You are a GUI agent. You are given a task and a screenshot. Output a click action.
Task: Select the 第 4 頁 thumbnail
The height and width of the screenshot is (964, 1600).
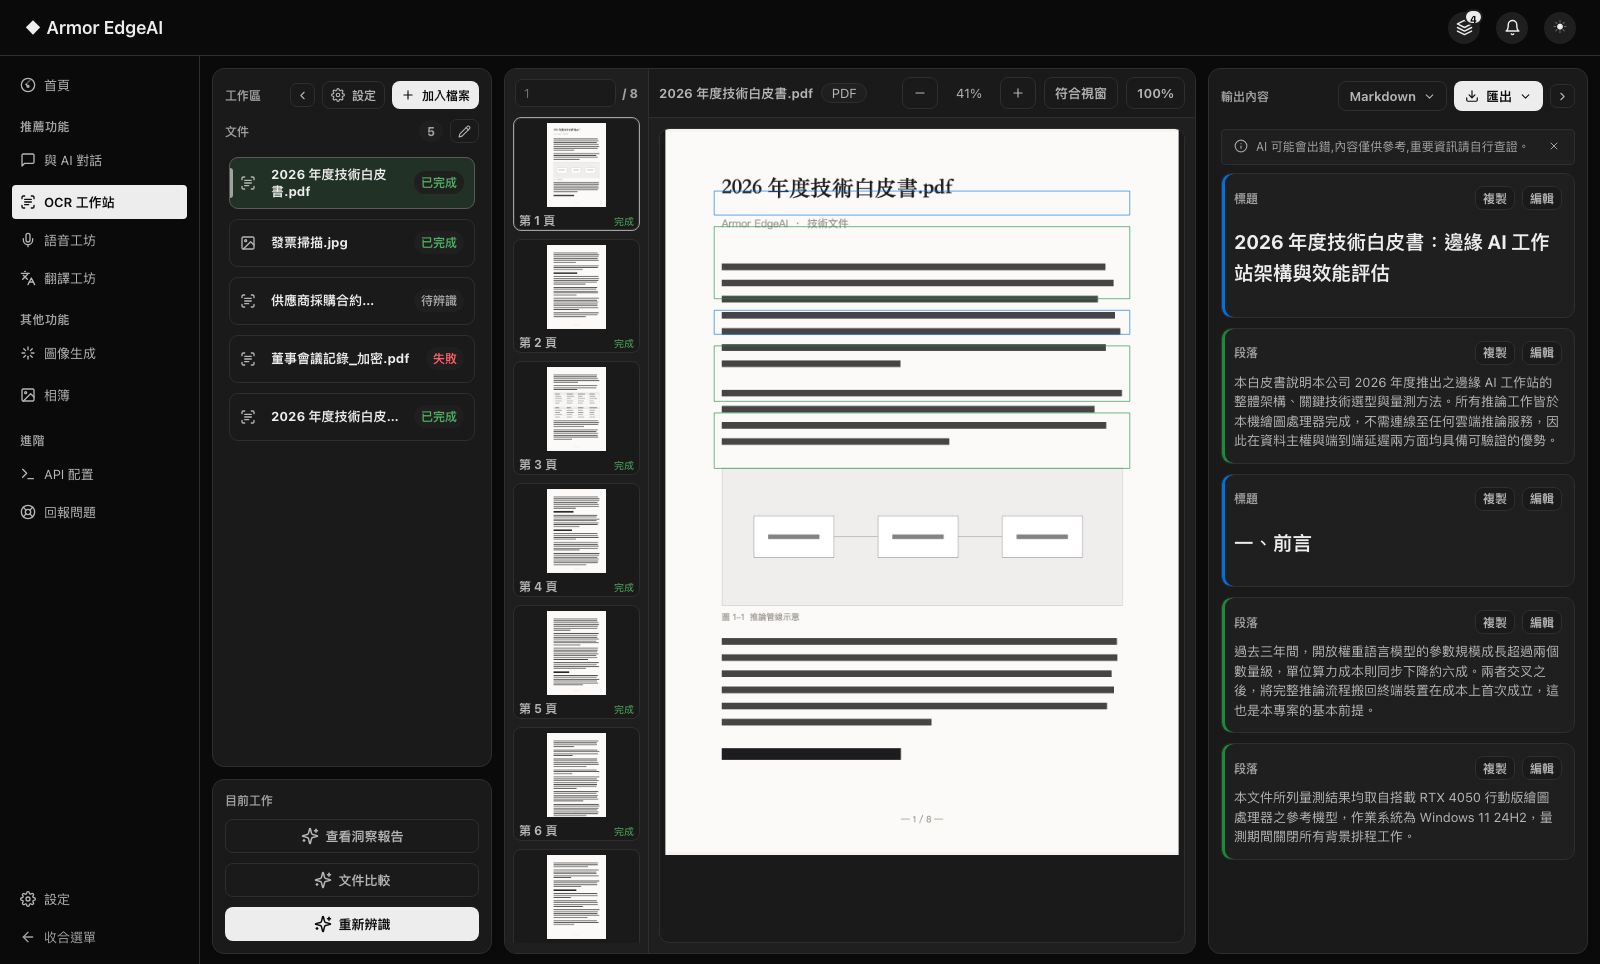(576, 540)
